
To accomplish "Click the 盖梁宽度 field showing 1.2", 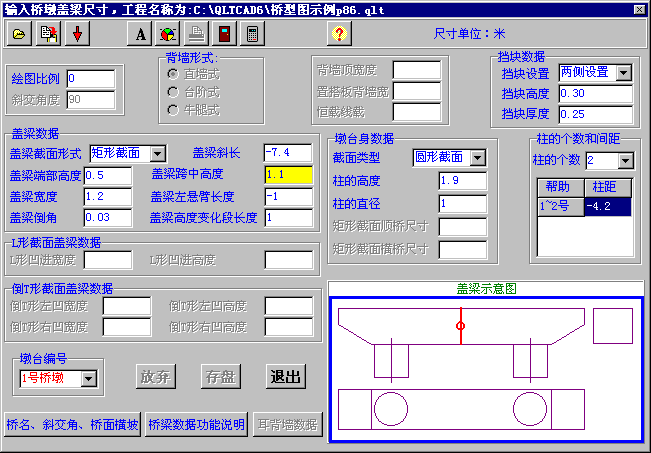I will (x=108, y=197).
